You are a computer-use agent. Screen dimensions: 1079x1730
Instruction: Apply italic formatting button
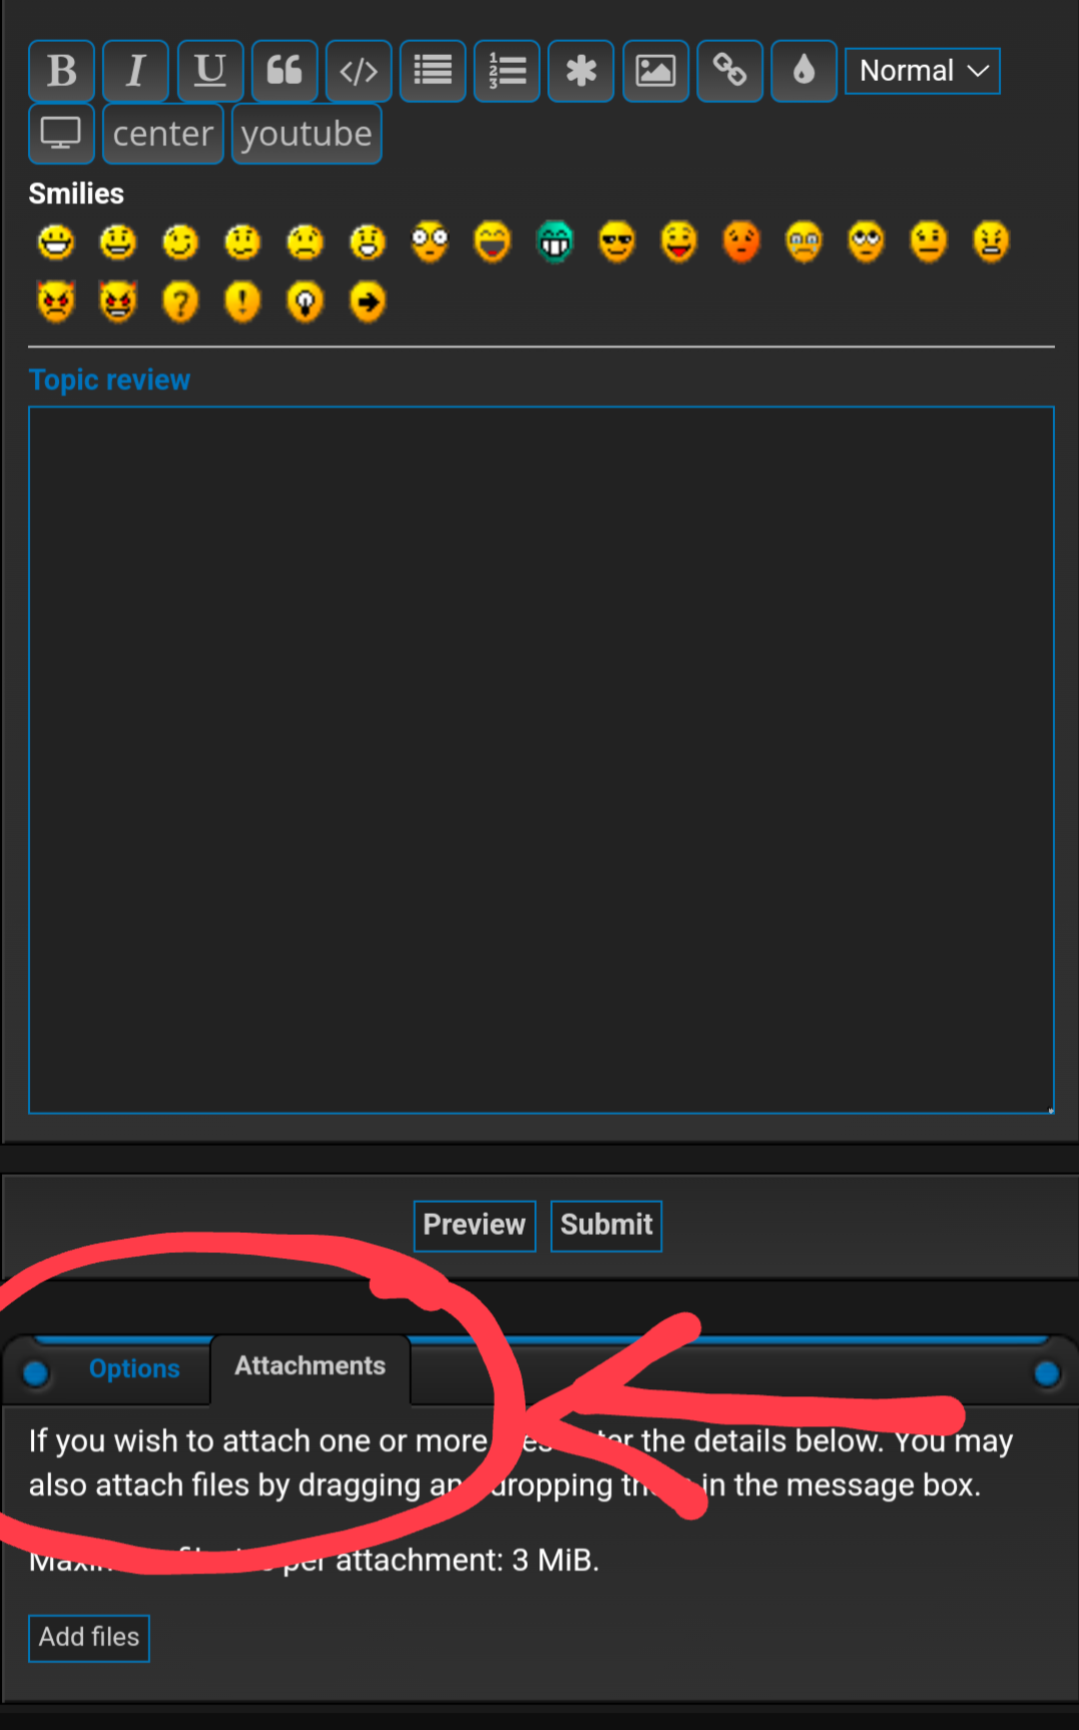coord(135,71)
